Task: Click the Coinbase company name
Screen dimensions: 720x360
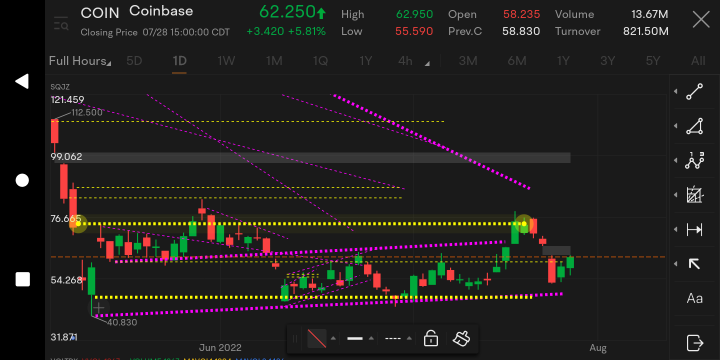Action: (x=161, y=11)
